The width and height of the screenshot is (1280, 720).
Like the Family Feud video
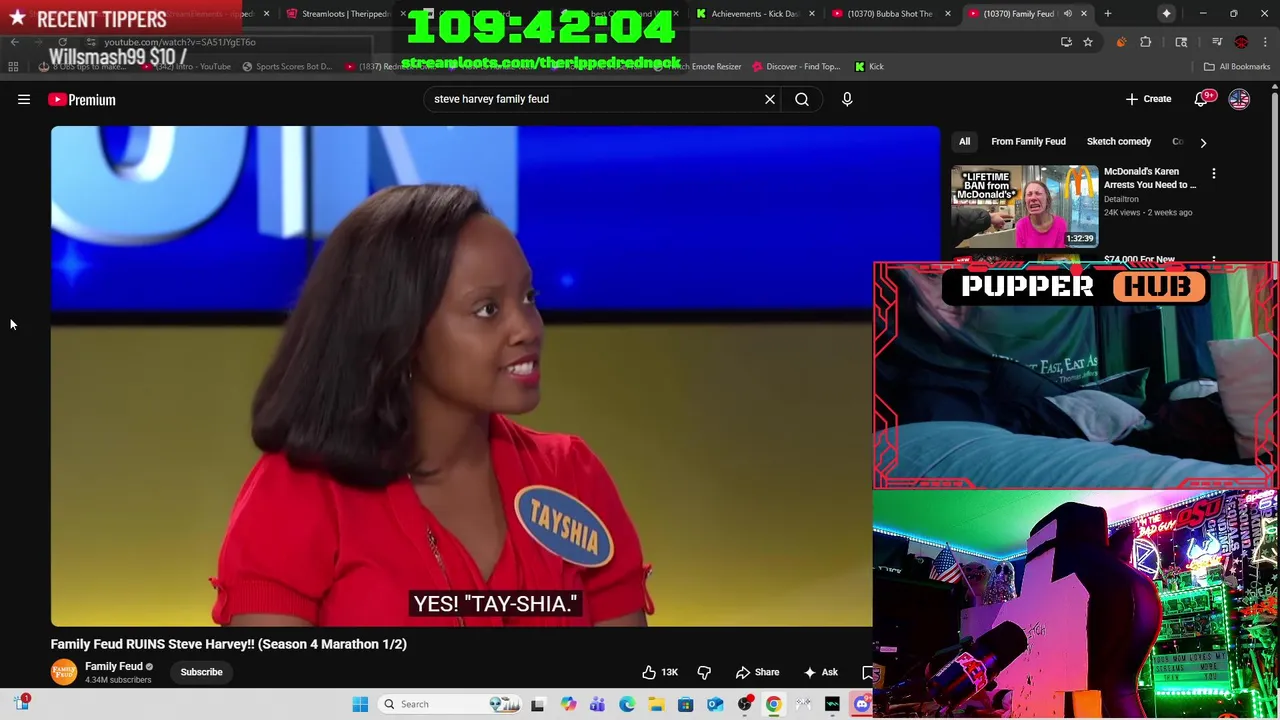point(660,672)
